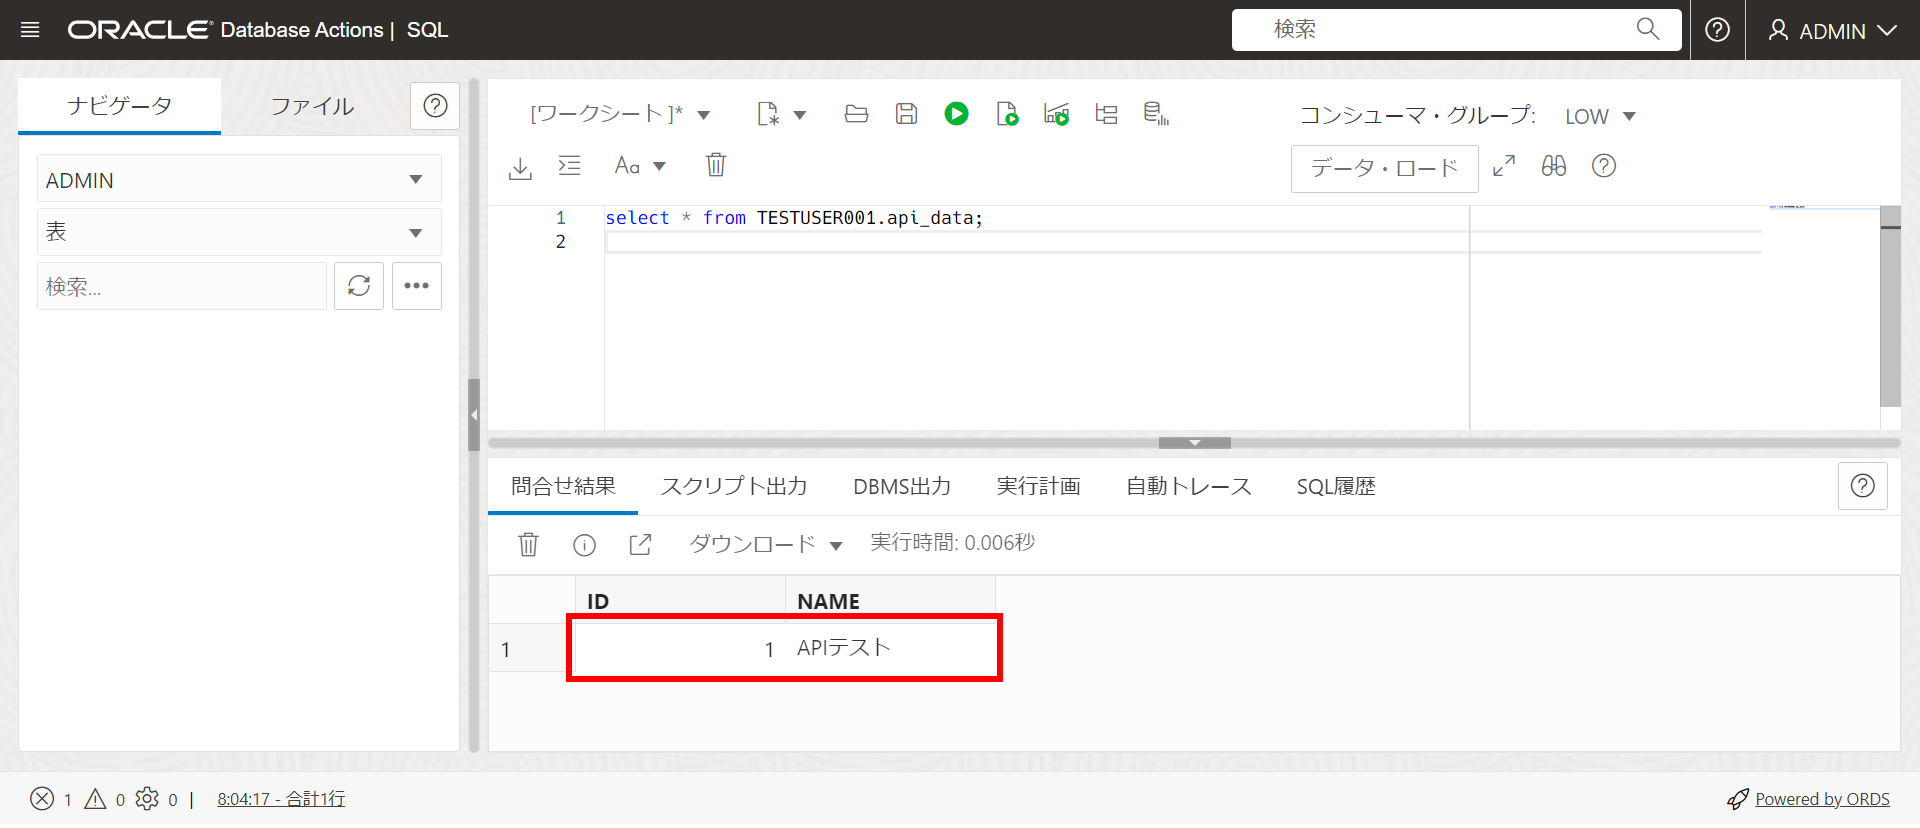Open the Powered by ORDS link
This screenshot has height=828, width=1920.
pyautogui.click(x=1822, y=799)
